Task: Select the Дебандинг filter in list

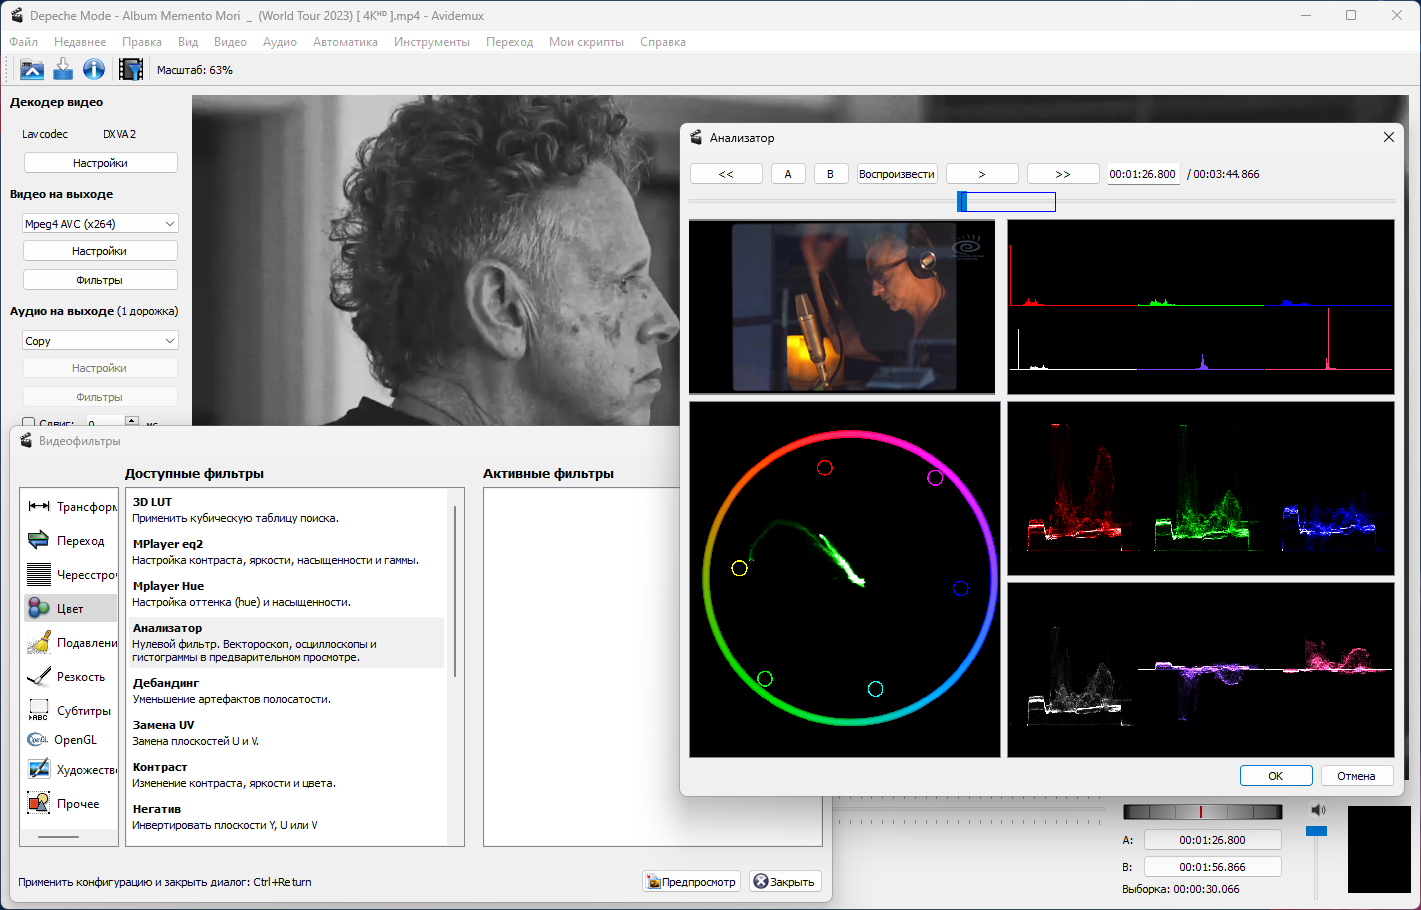Action: pos(285,690)
